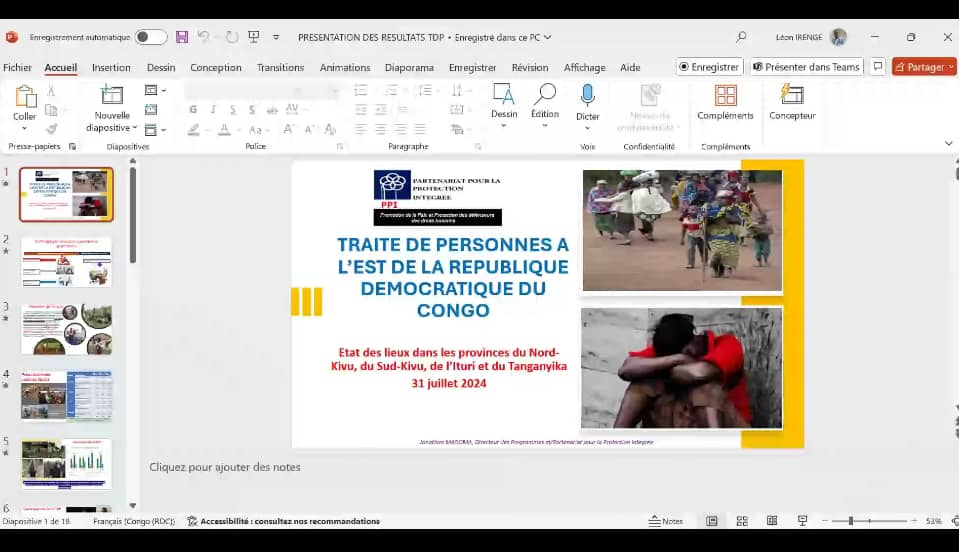Viewport: 959px width, 552px height.
Task: Click the accessibility recommendations status entry
Action: point(284,521)
